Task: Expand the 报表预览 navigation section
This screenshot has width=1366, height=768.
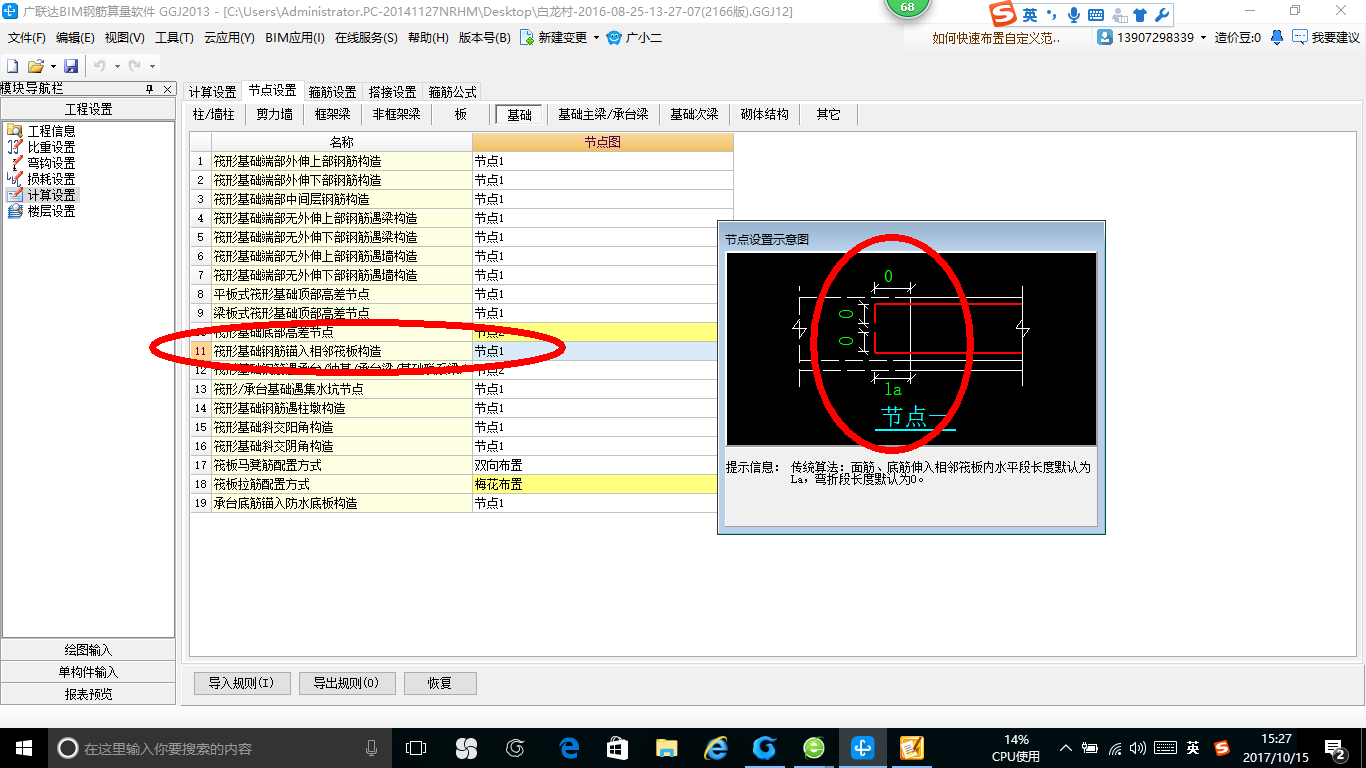Action: pos(88,694)
